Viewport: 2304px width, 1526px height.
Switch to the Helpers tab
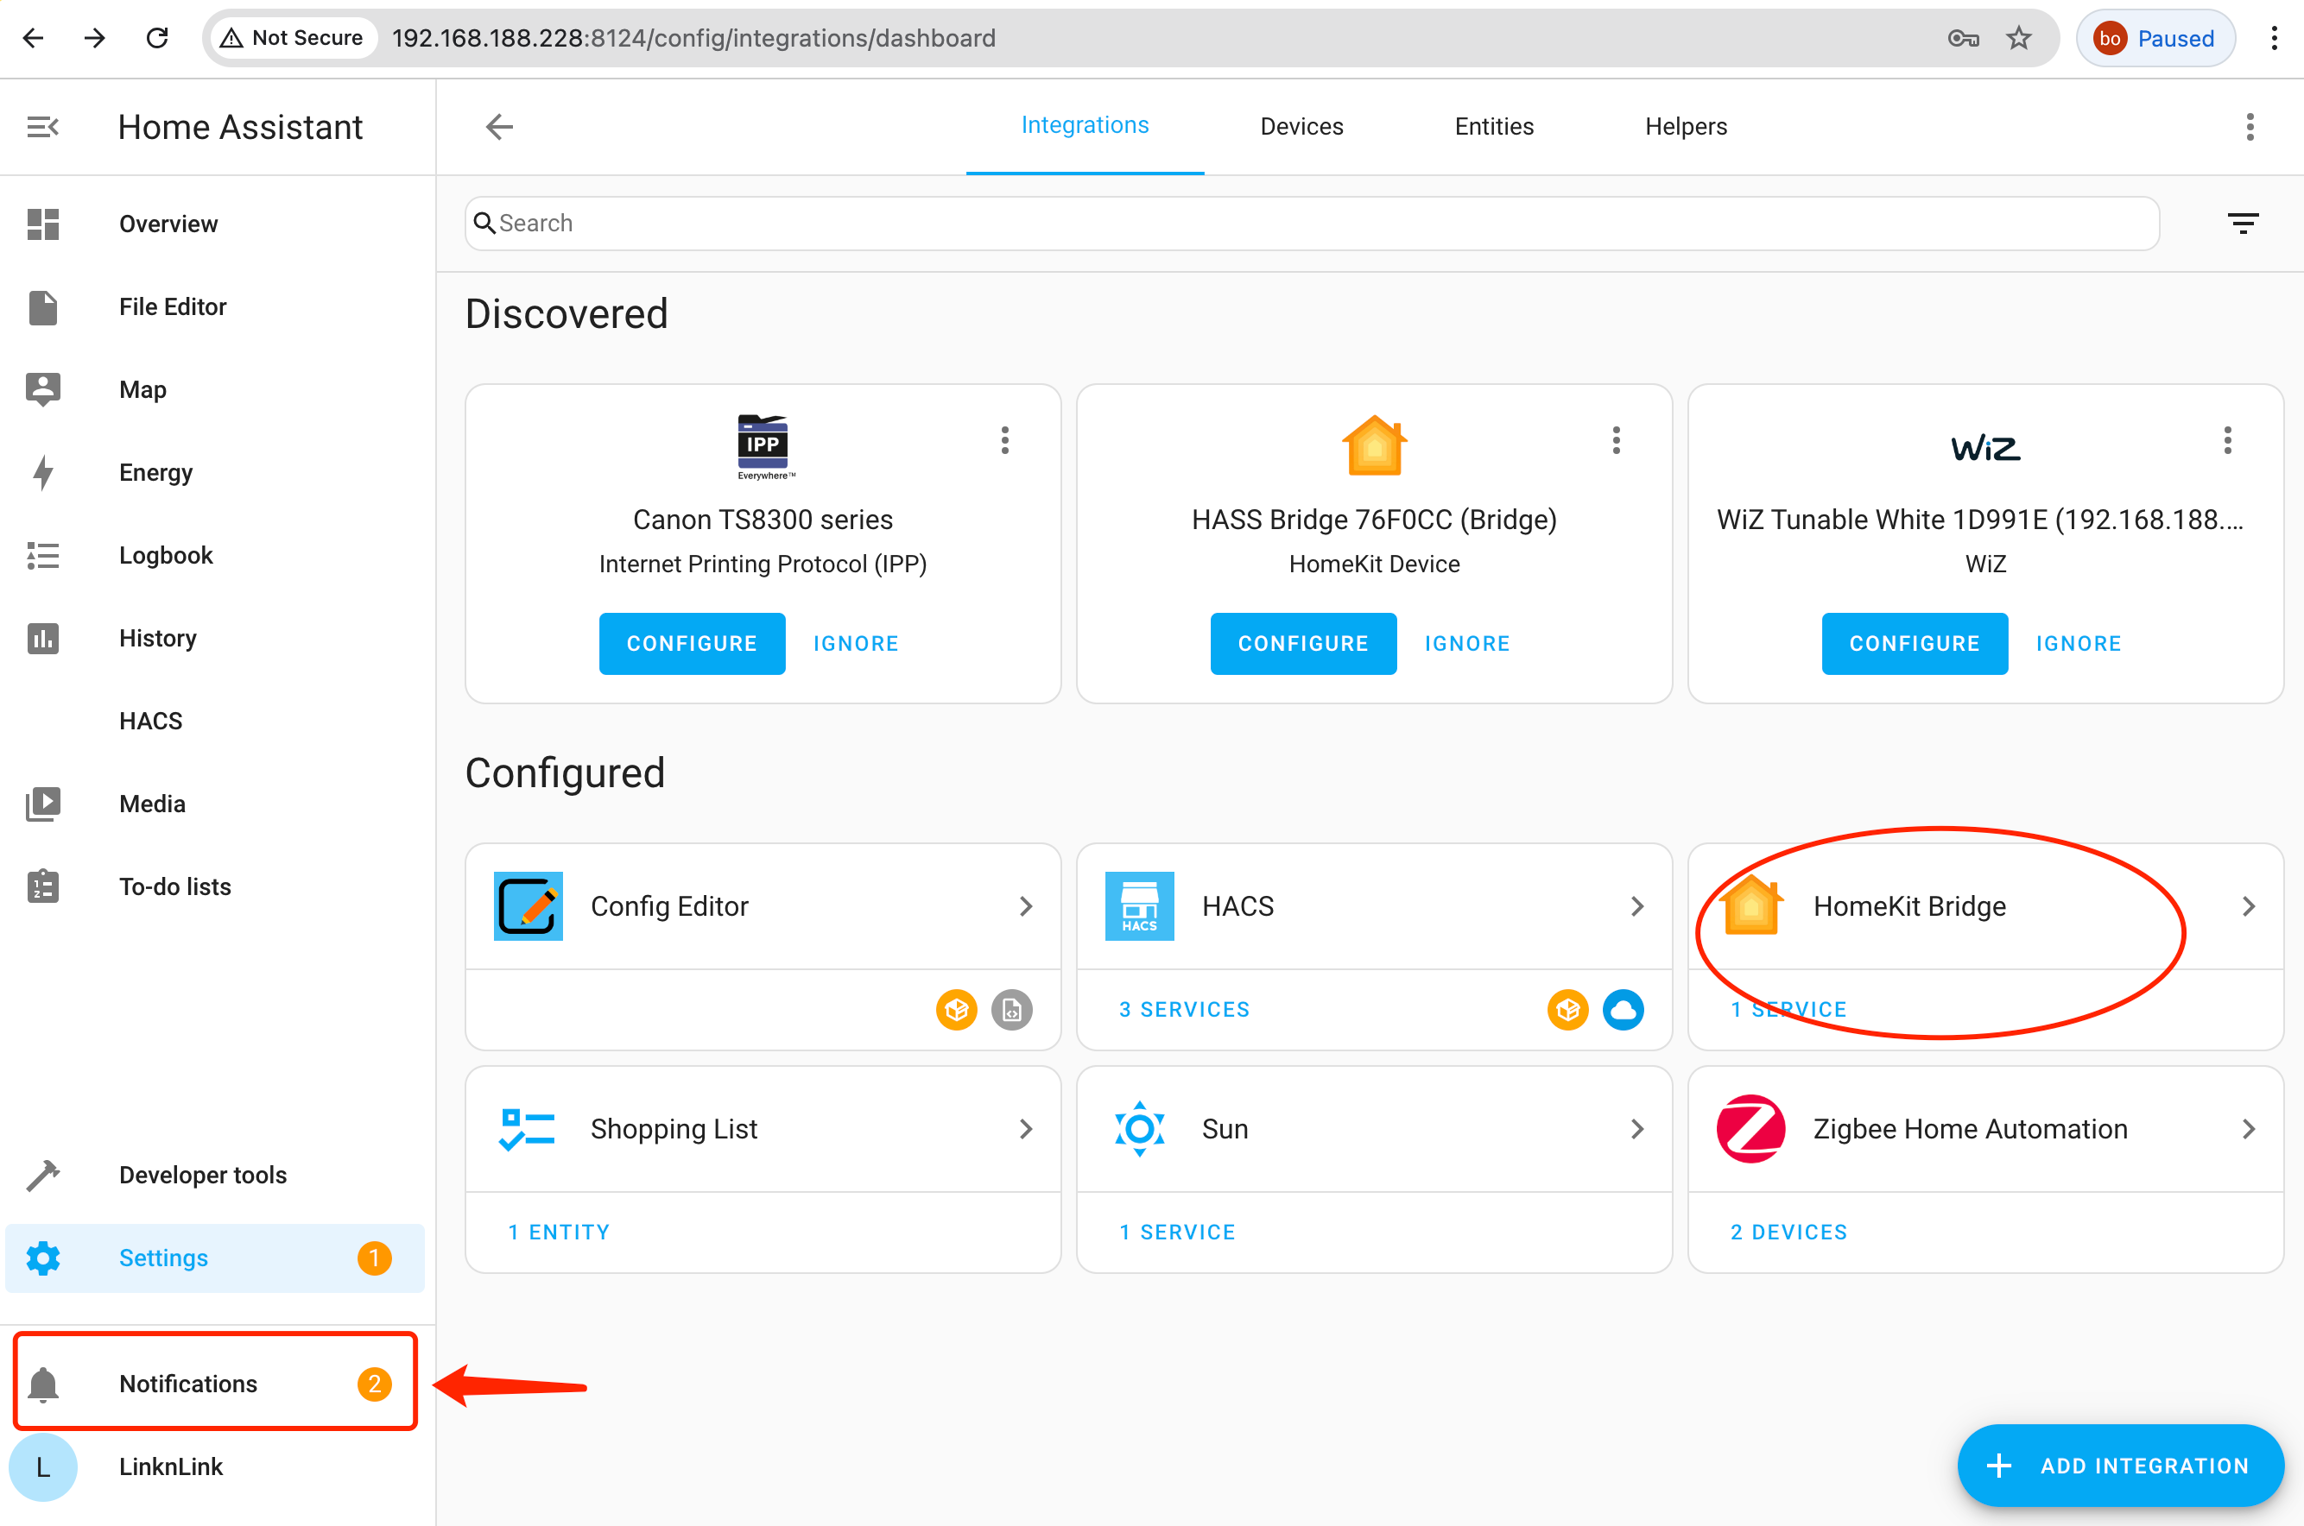click(x=1685, y=127)
